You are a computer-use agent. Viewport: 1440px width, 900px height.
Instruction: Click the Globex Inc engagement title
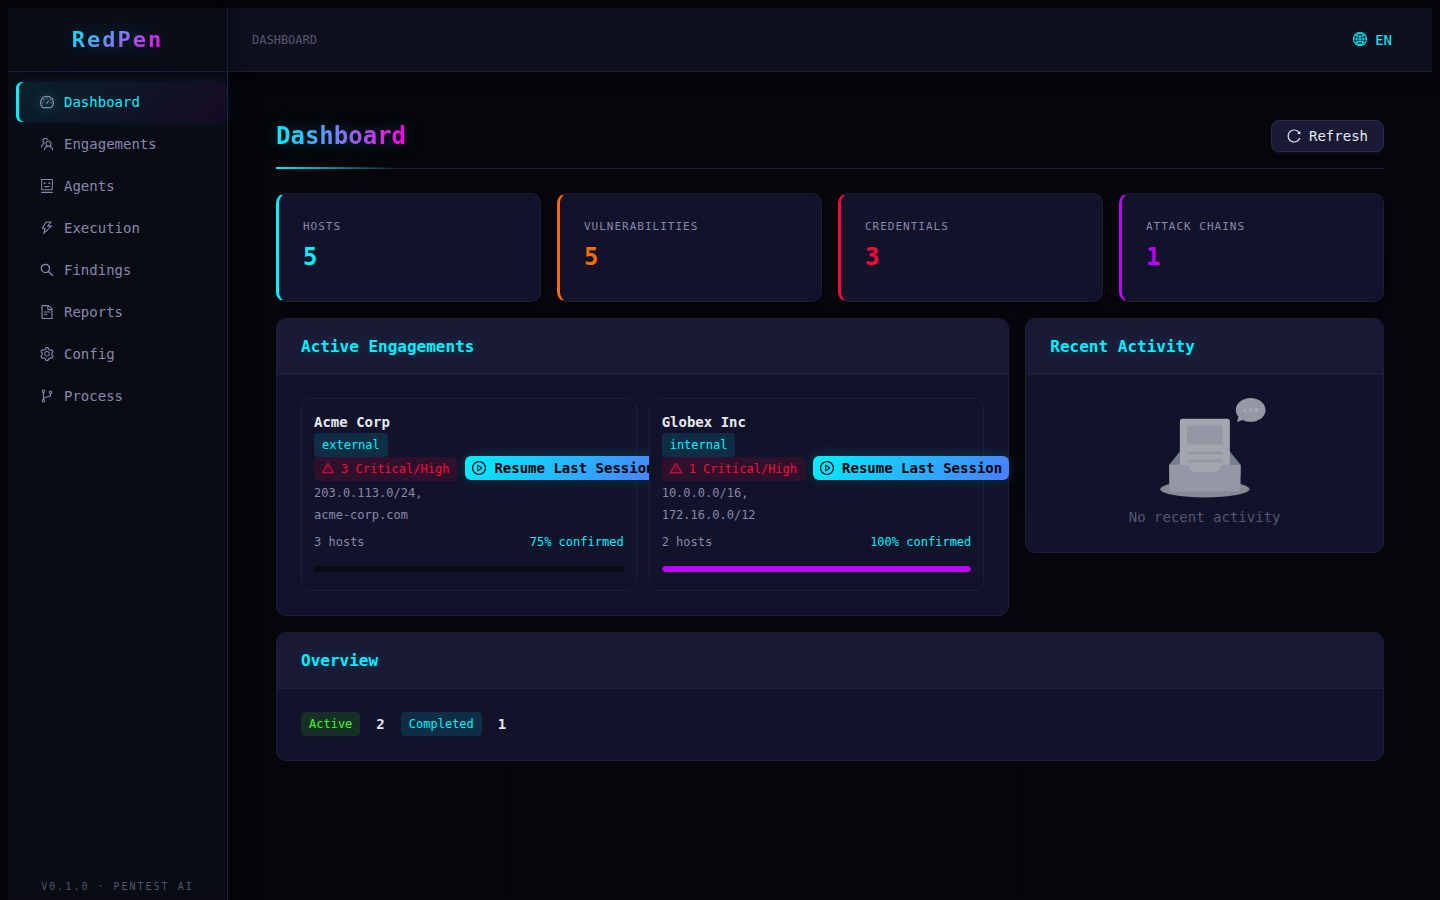pos(704,422)
